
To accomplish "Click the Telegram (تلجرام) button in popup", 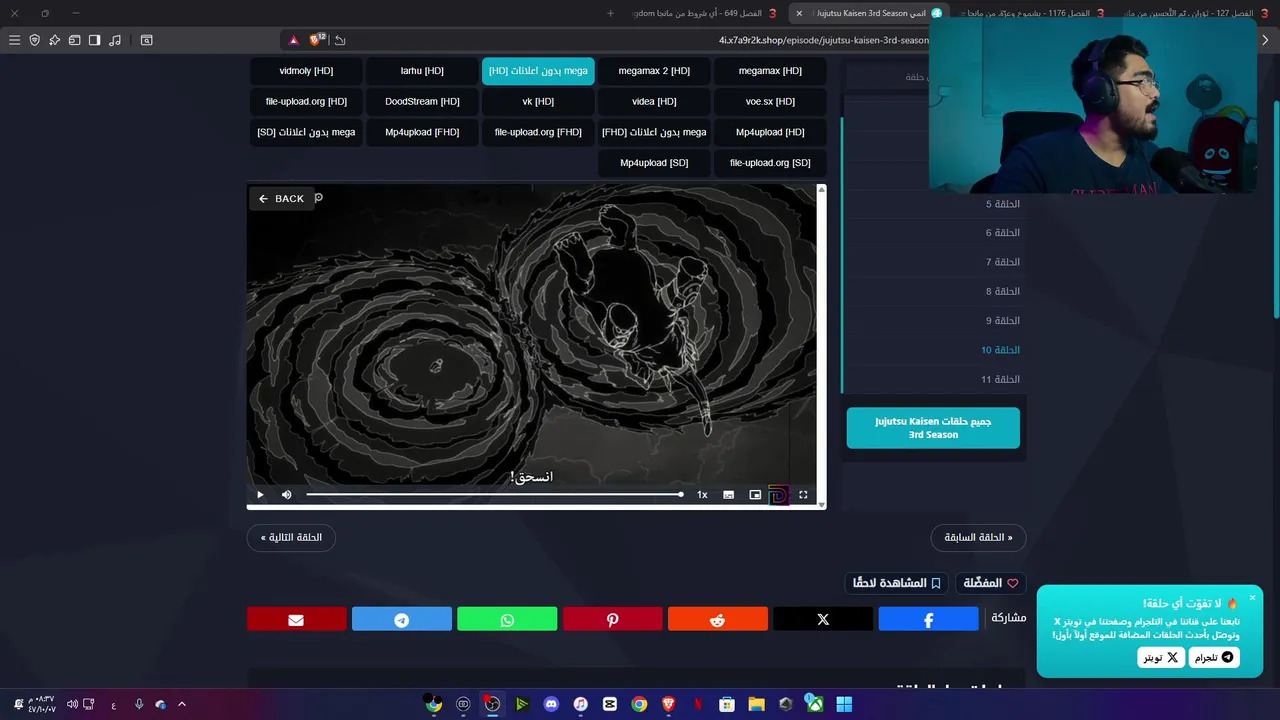I will (1215, 658).
